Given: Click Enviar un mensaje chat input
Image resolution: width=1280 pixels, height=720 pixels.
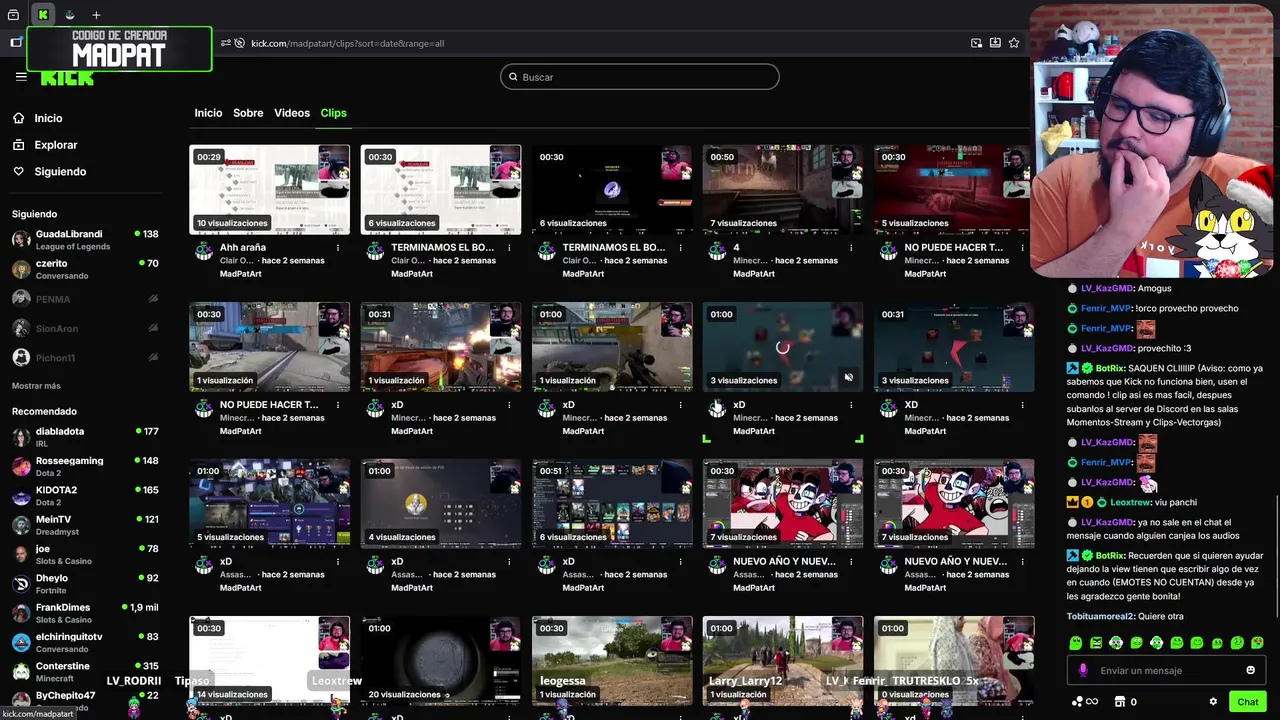Looking at the screenshot, I should tap(1165, 671).
